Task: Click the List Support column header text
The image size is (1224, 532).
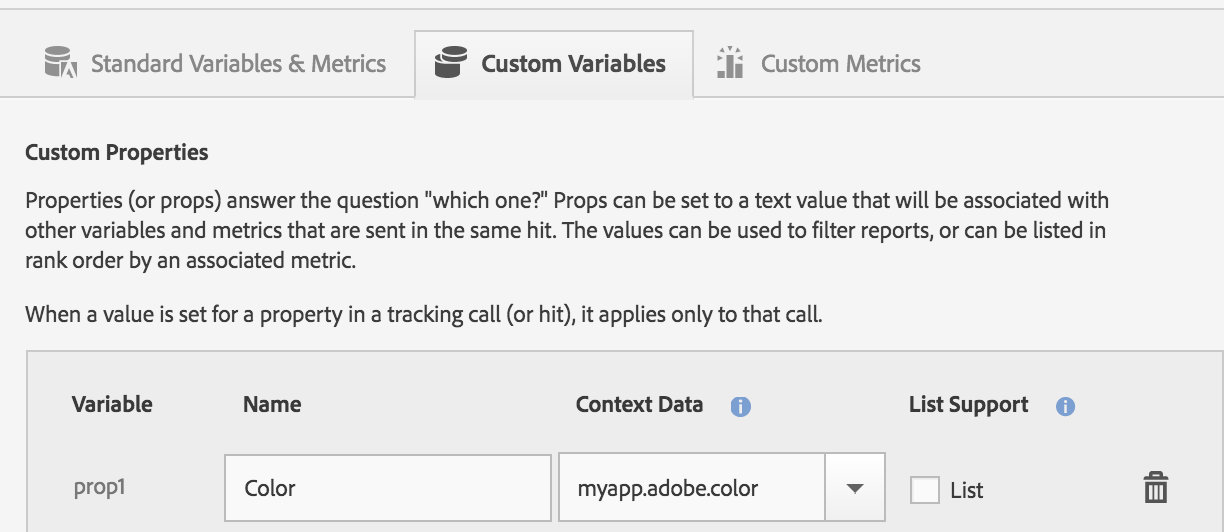Action: 968,404
